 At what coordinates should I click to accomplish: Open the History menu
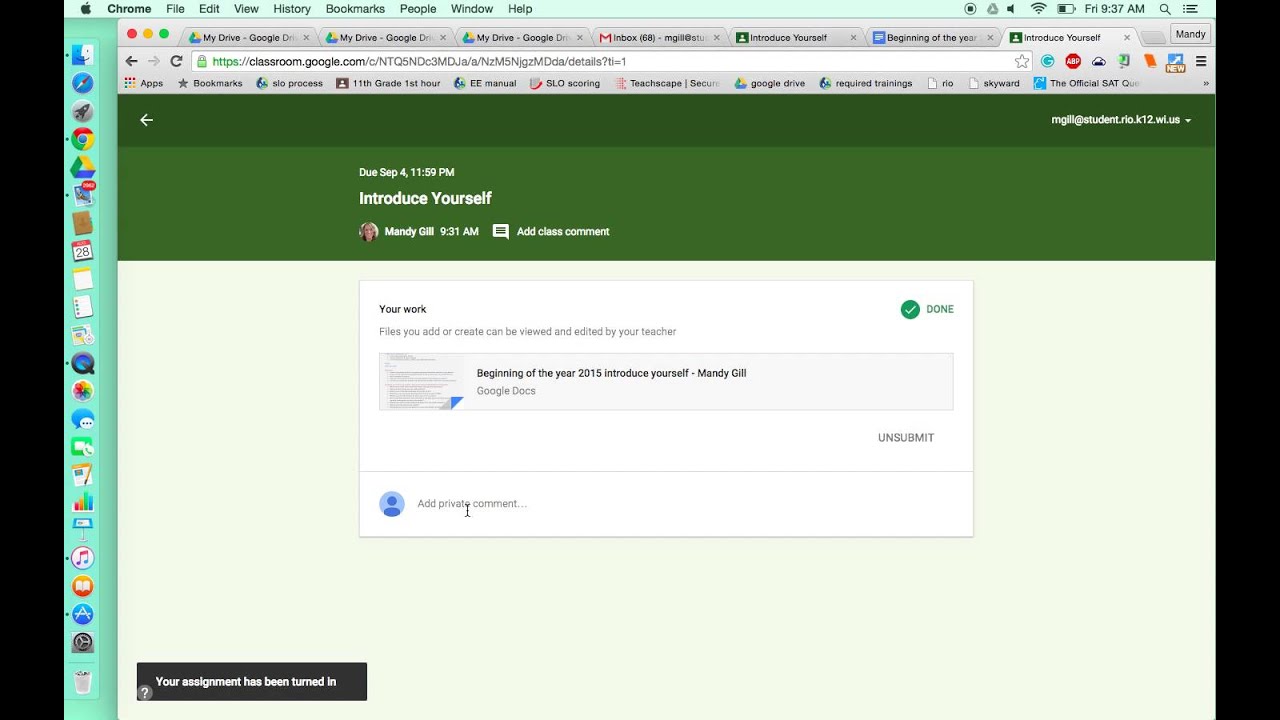pyautogui.click(x=292, y=9)
